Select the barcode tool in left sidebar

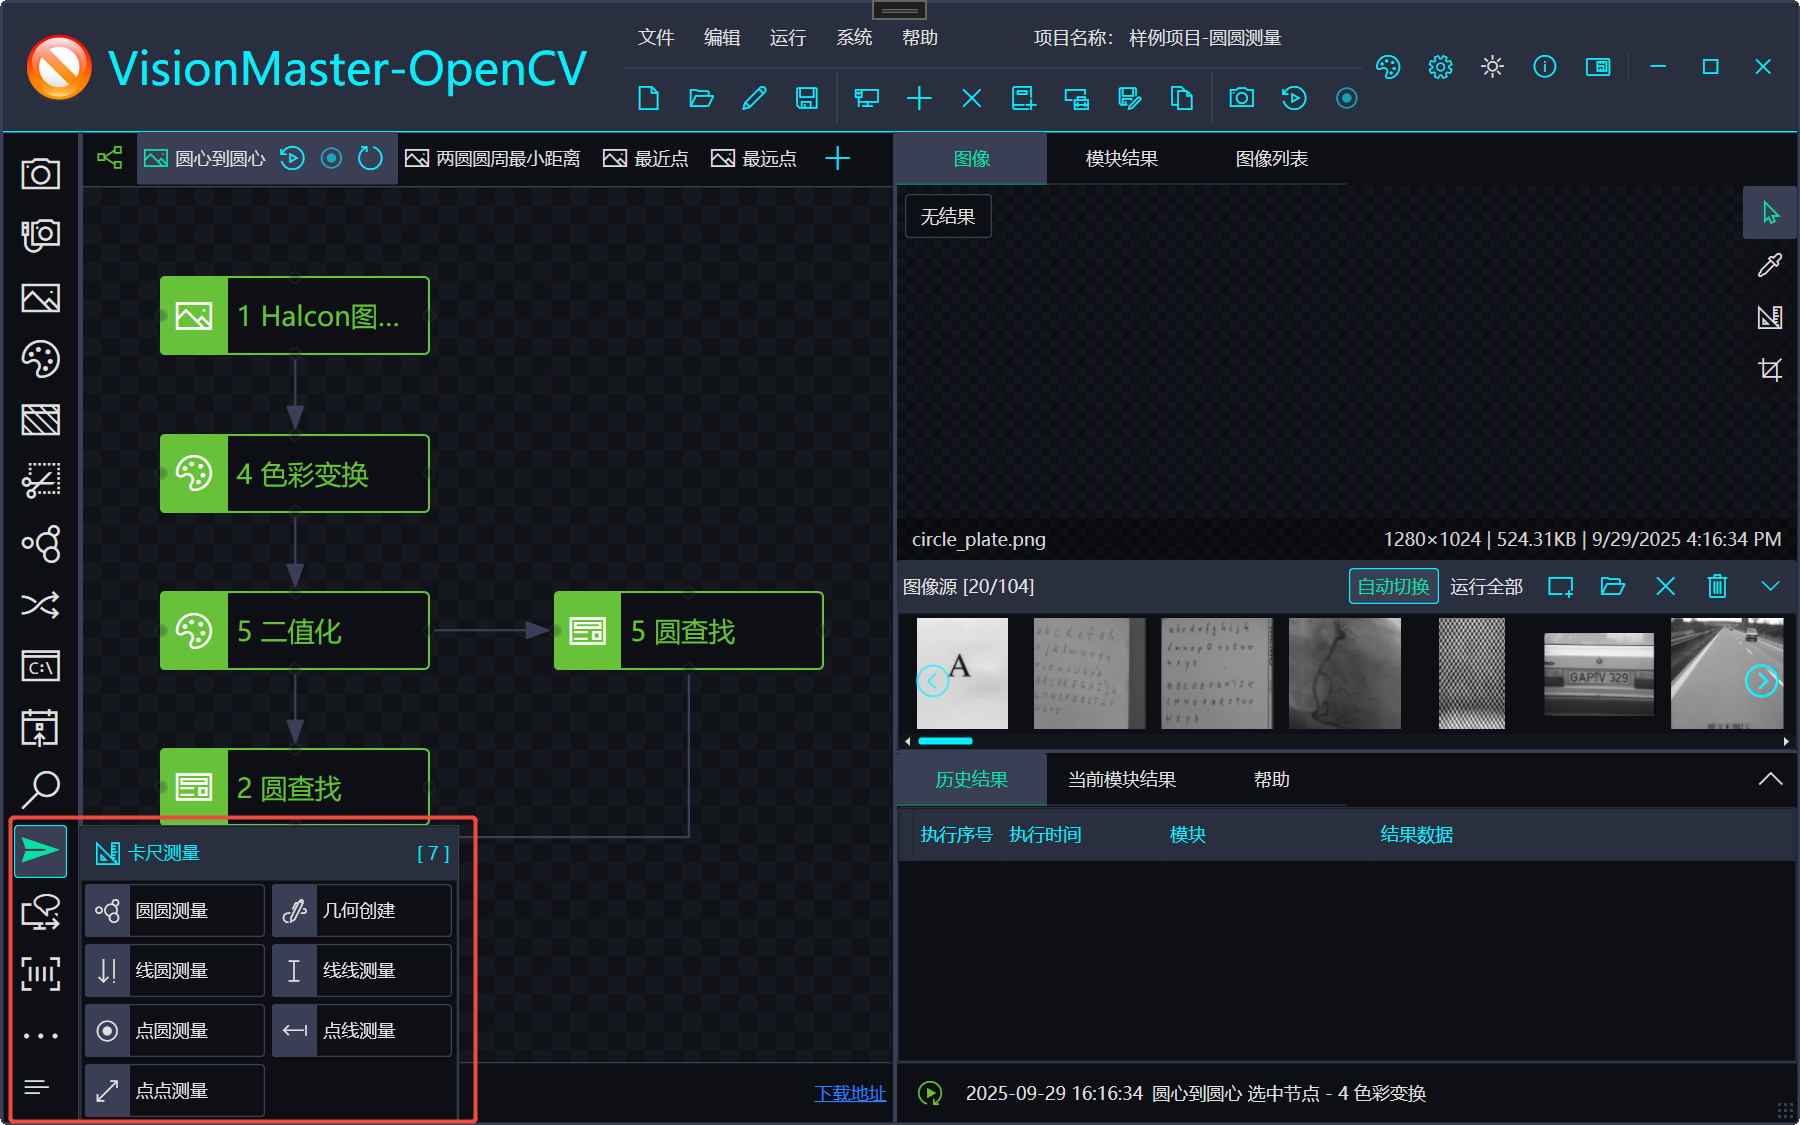click(x=40, y=973)
